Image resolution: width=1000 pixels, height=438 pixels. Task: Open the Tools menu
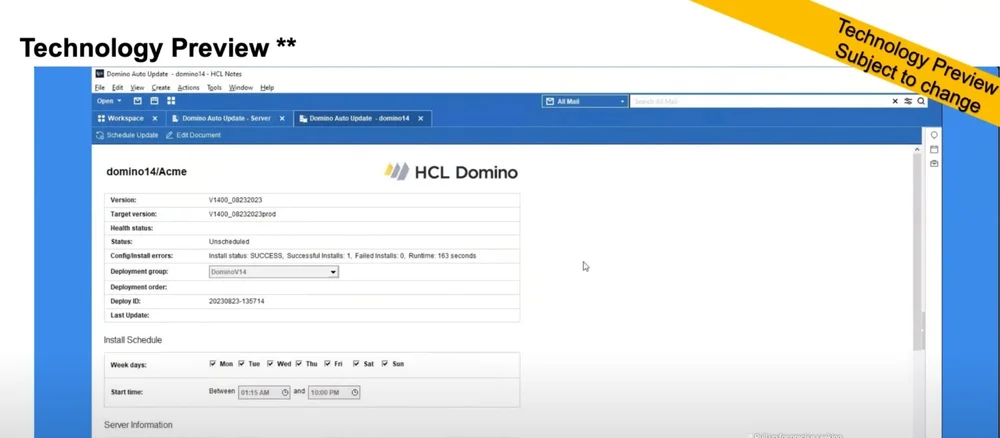pyautogui.click(x=214, y=87)
